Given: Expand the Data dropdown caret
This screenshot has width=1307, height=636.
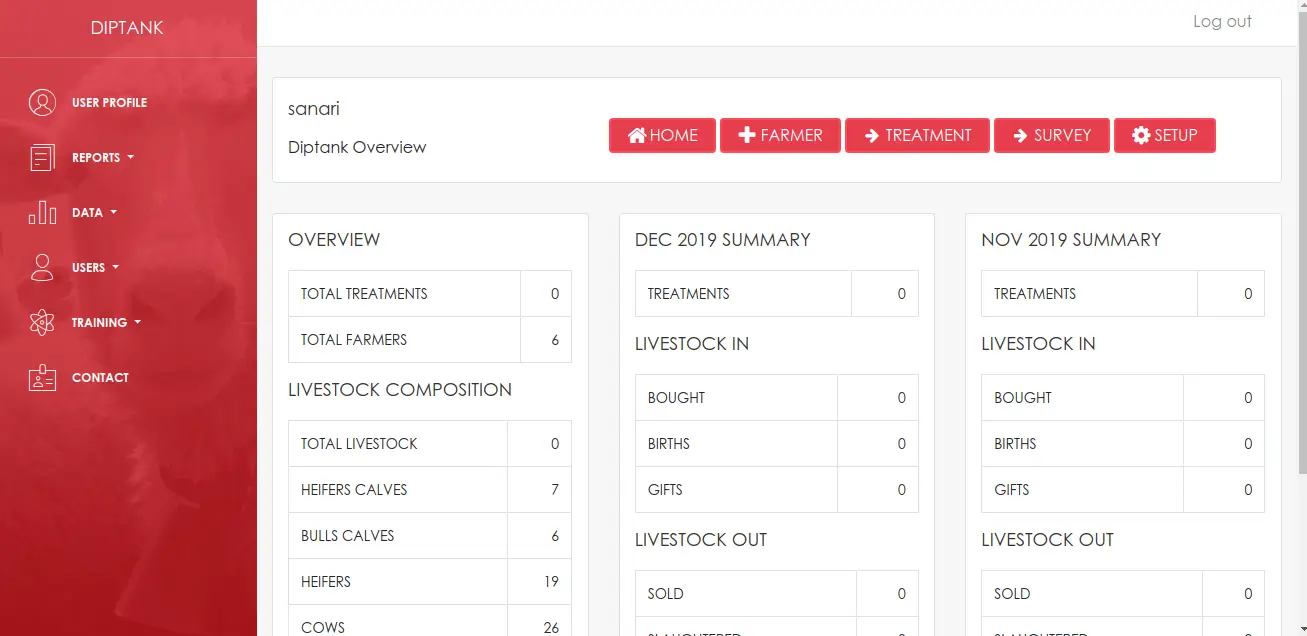Looking at the screenshot, I should pyautogui.click(x=113, y=212).
